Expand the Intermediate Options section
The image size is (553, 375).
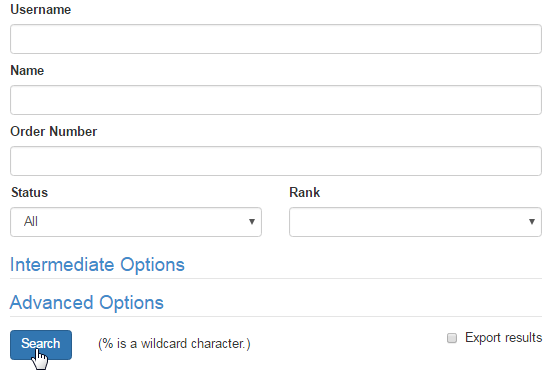coord(97,265)
